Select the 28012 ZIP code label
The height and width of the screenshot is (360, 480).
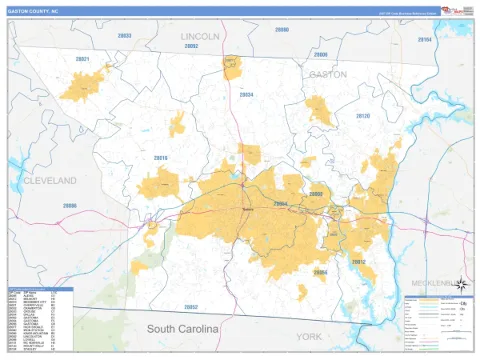point(359,262)
